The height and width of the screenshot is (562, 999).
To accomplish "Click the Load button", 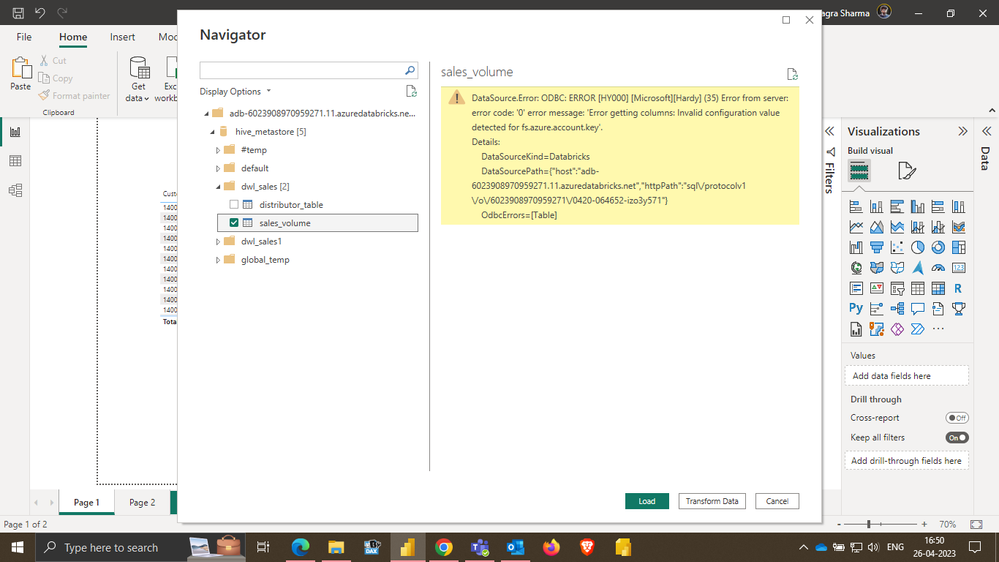I will click(647, 501).
